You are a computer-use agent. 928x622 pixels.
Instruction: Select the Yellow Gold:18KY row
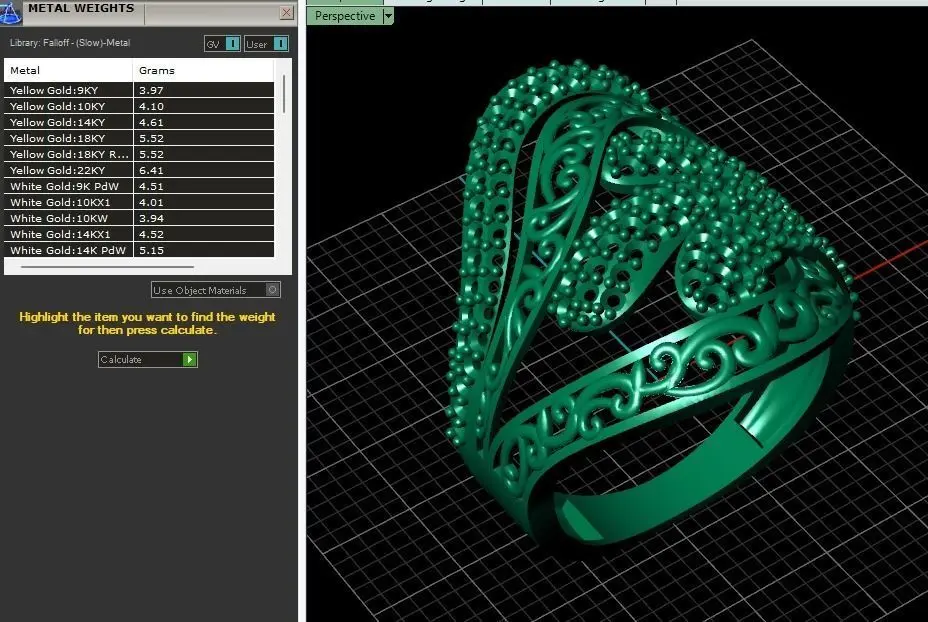[139, 138]
